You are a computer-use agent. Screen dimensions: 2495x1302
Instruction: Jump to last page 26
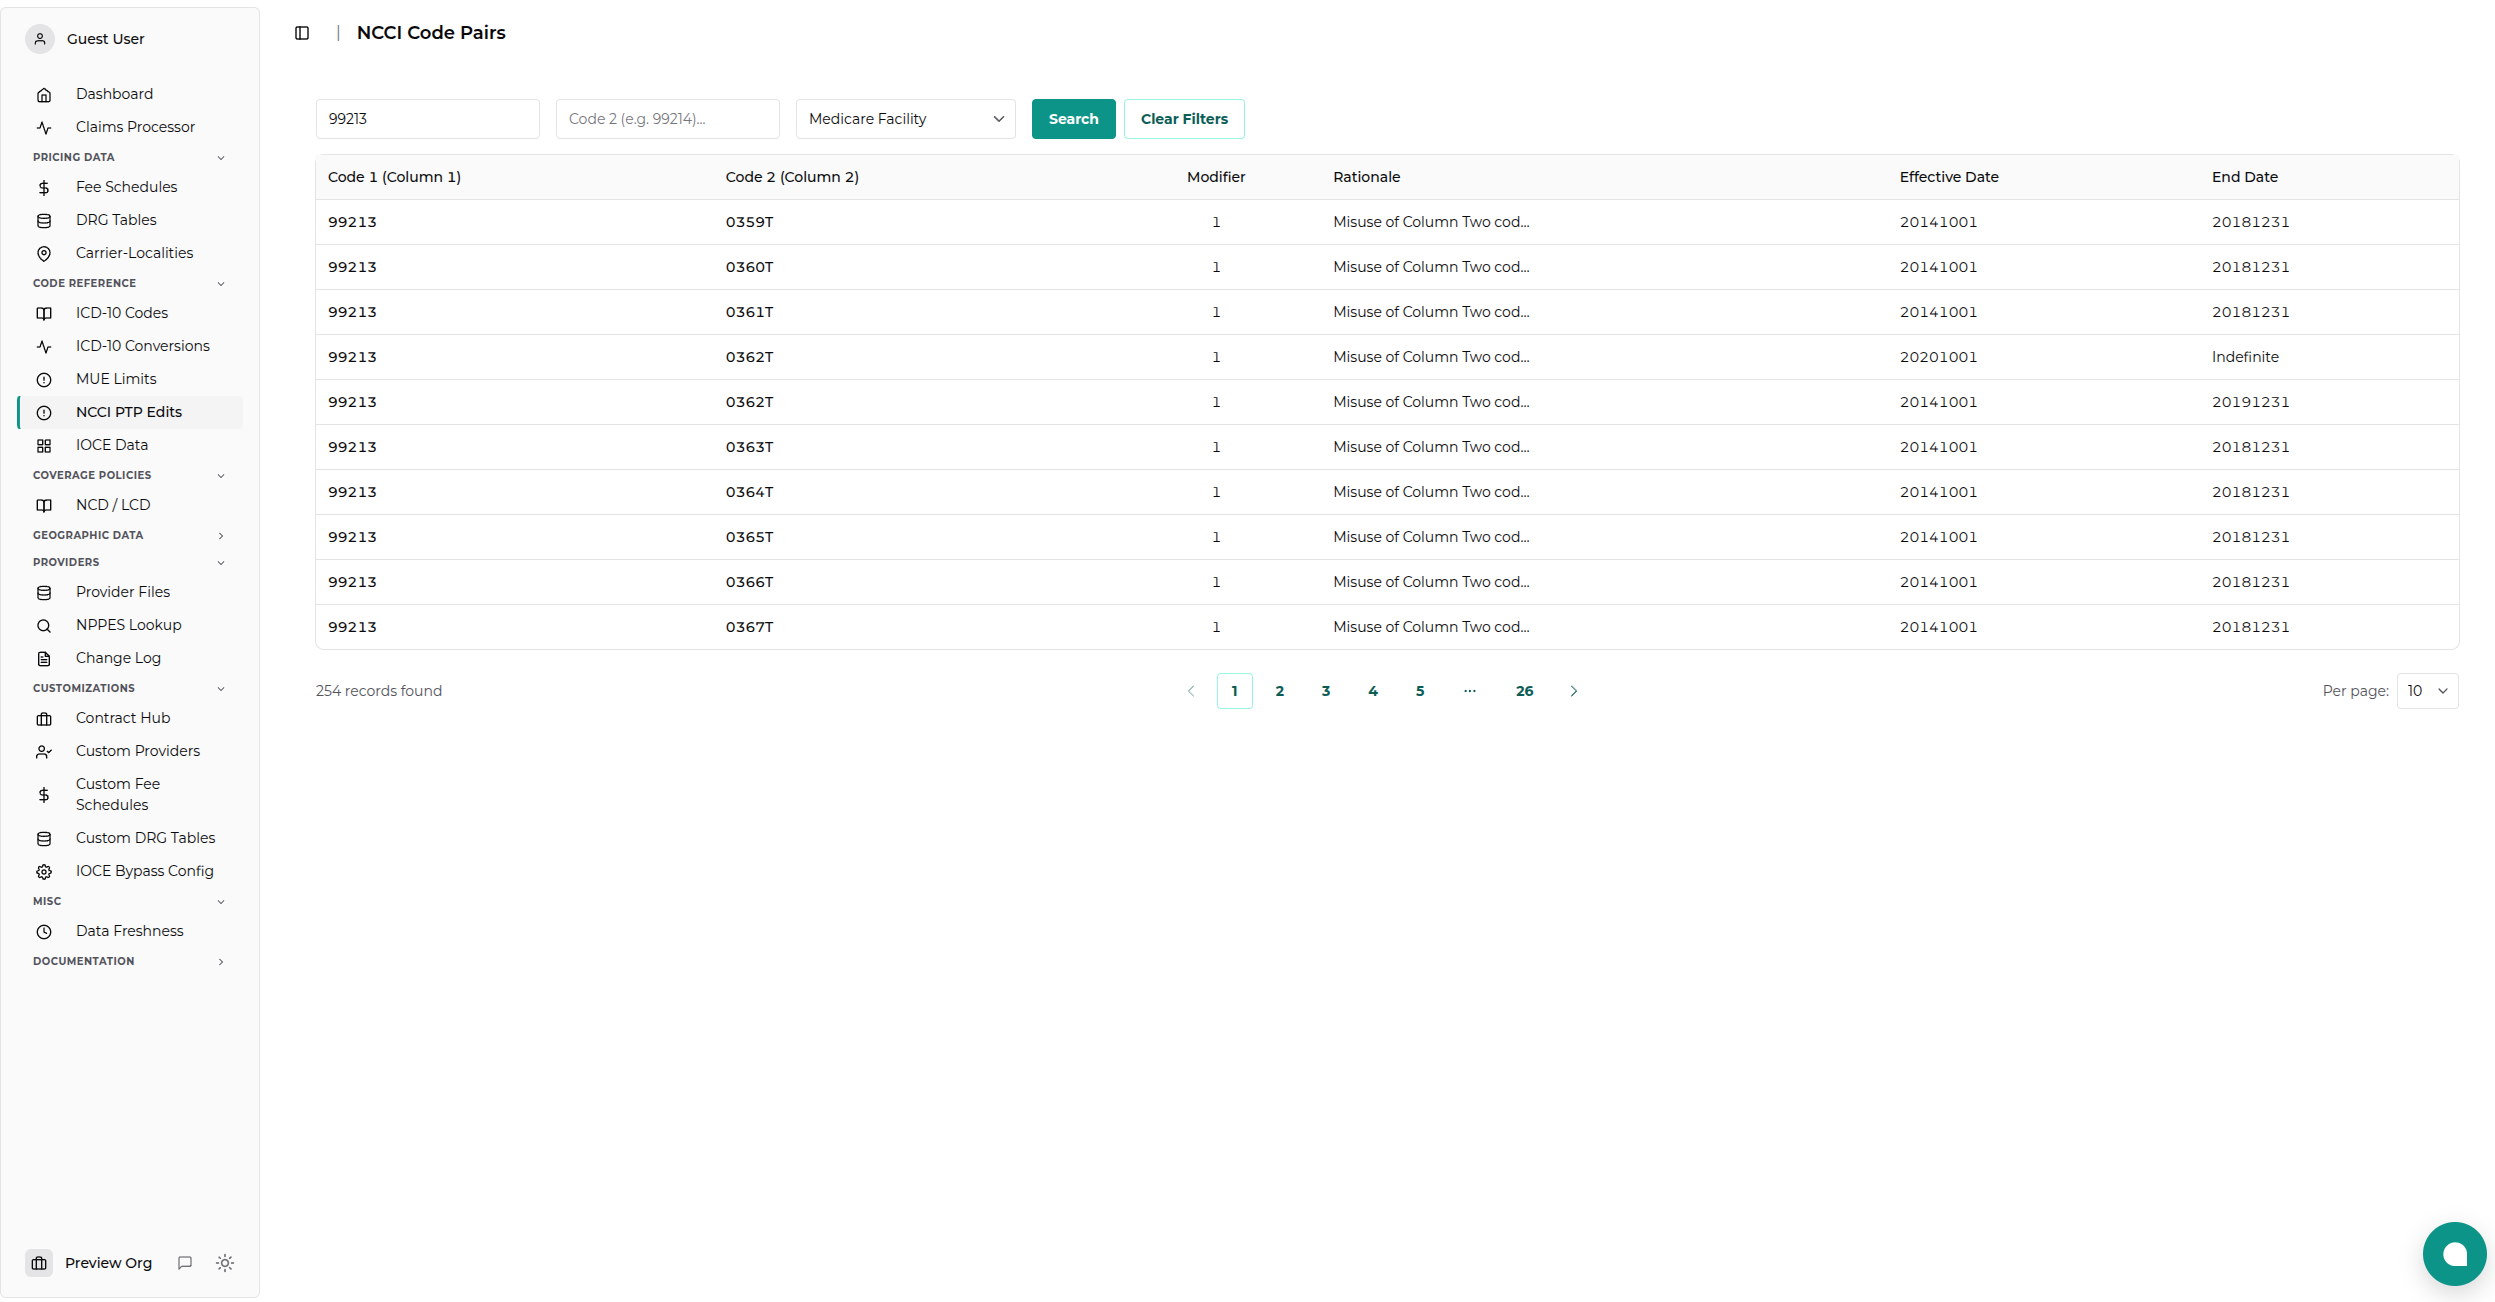pyautogui.click(x=1524, y=691)
